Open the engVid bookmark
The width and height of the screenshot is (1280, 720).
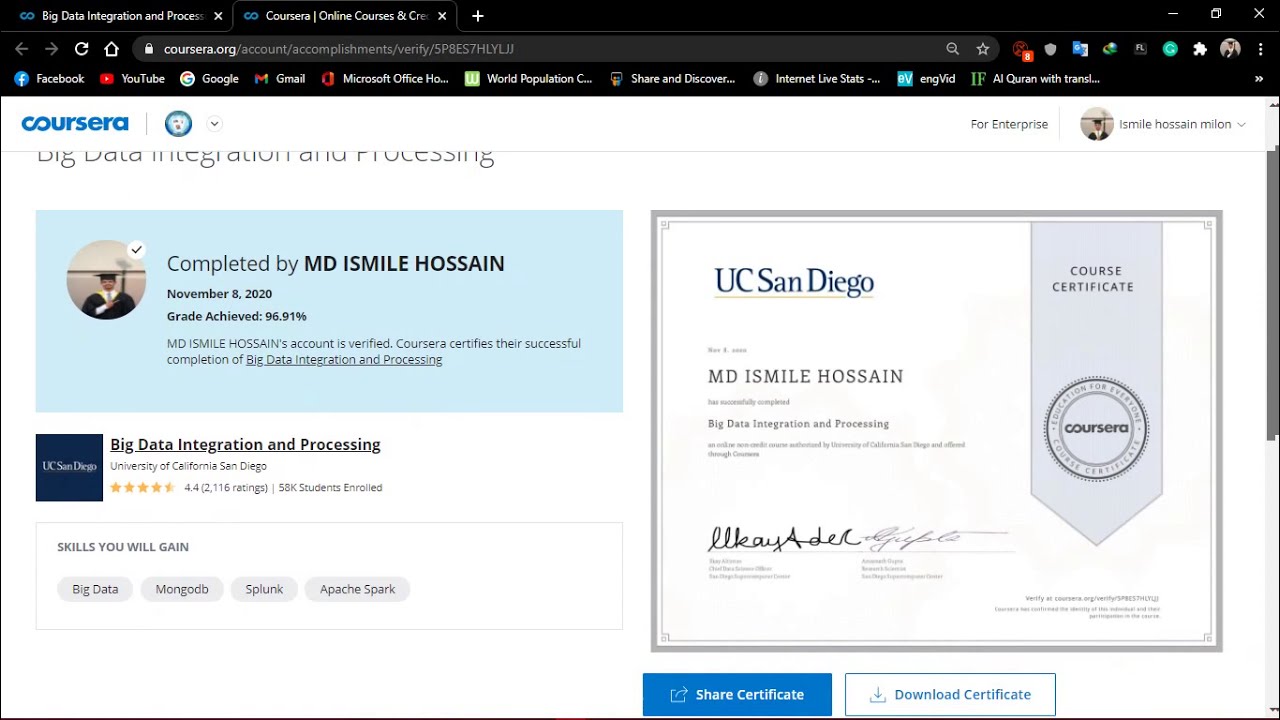pyautogui.click(x=926, y=78)
